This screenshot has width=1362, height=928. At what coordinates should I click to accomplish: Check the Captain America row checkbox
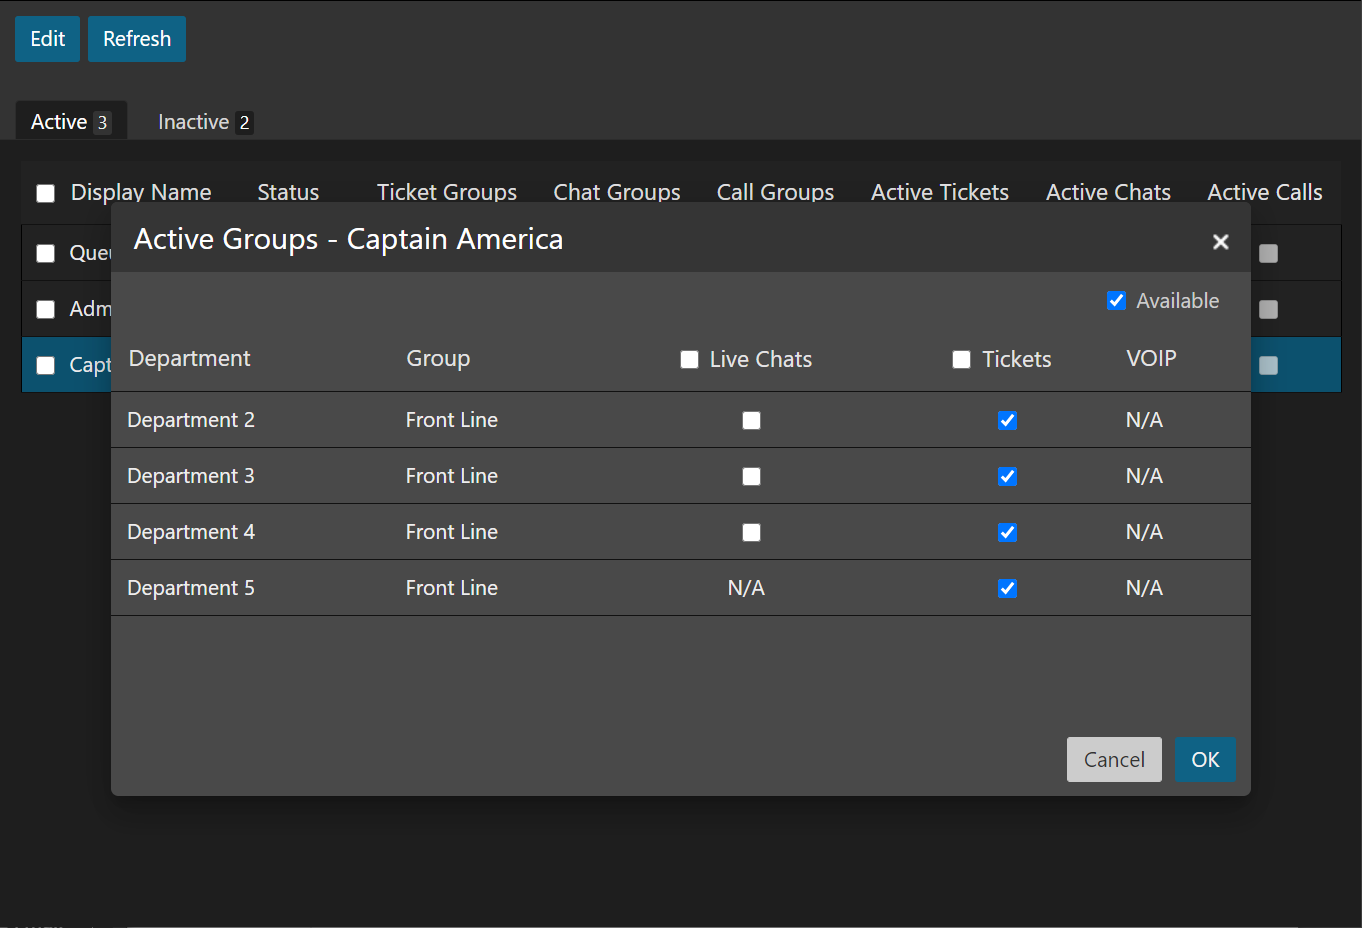pyautogui.click(x=46, y=365)
